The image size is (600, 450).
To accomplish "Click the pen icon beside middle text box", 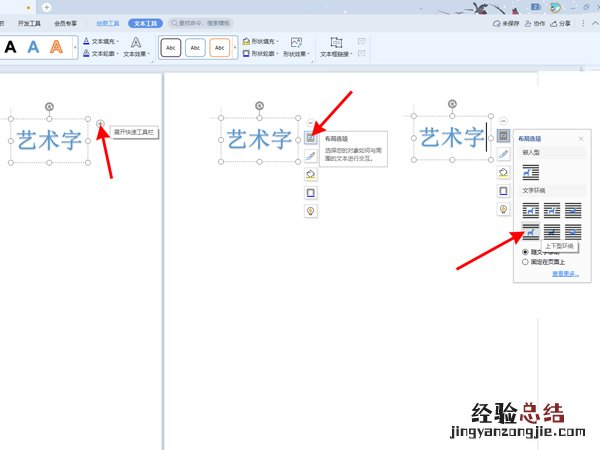I will click(x=310, y=156).
